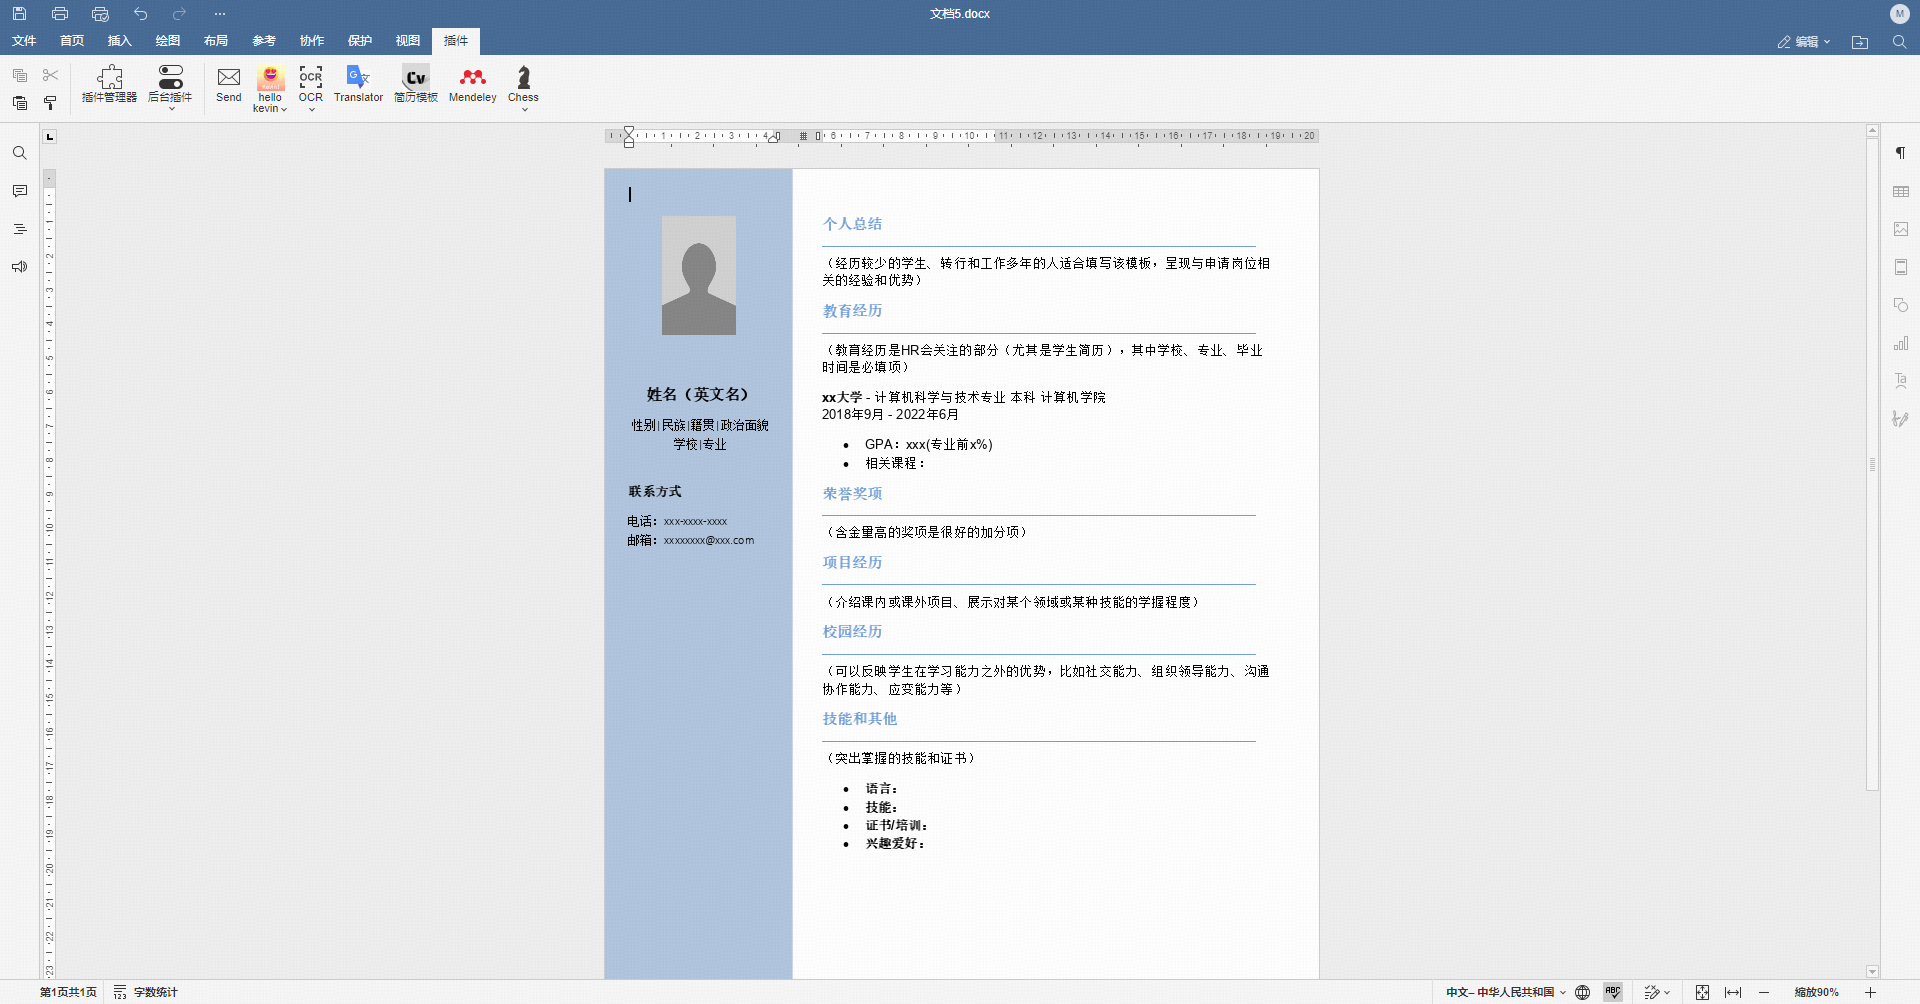This screenshot has height=1004, width=1920.
Task: Switch to the 绘图 Draw tab
Action: [x=168, y=41]
